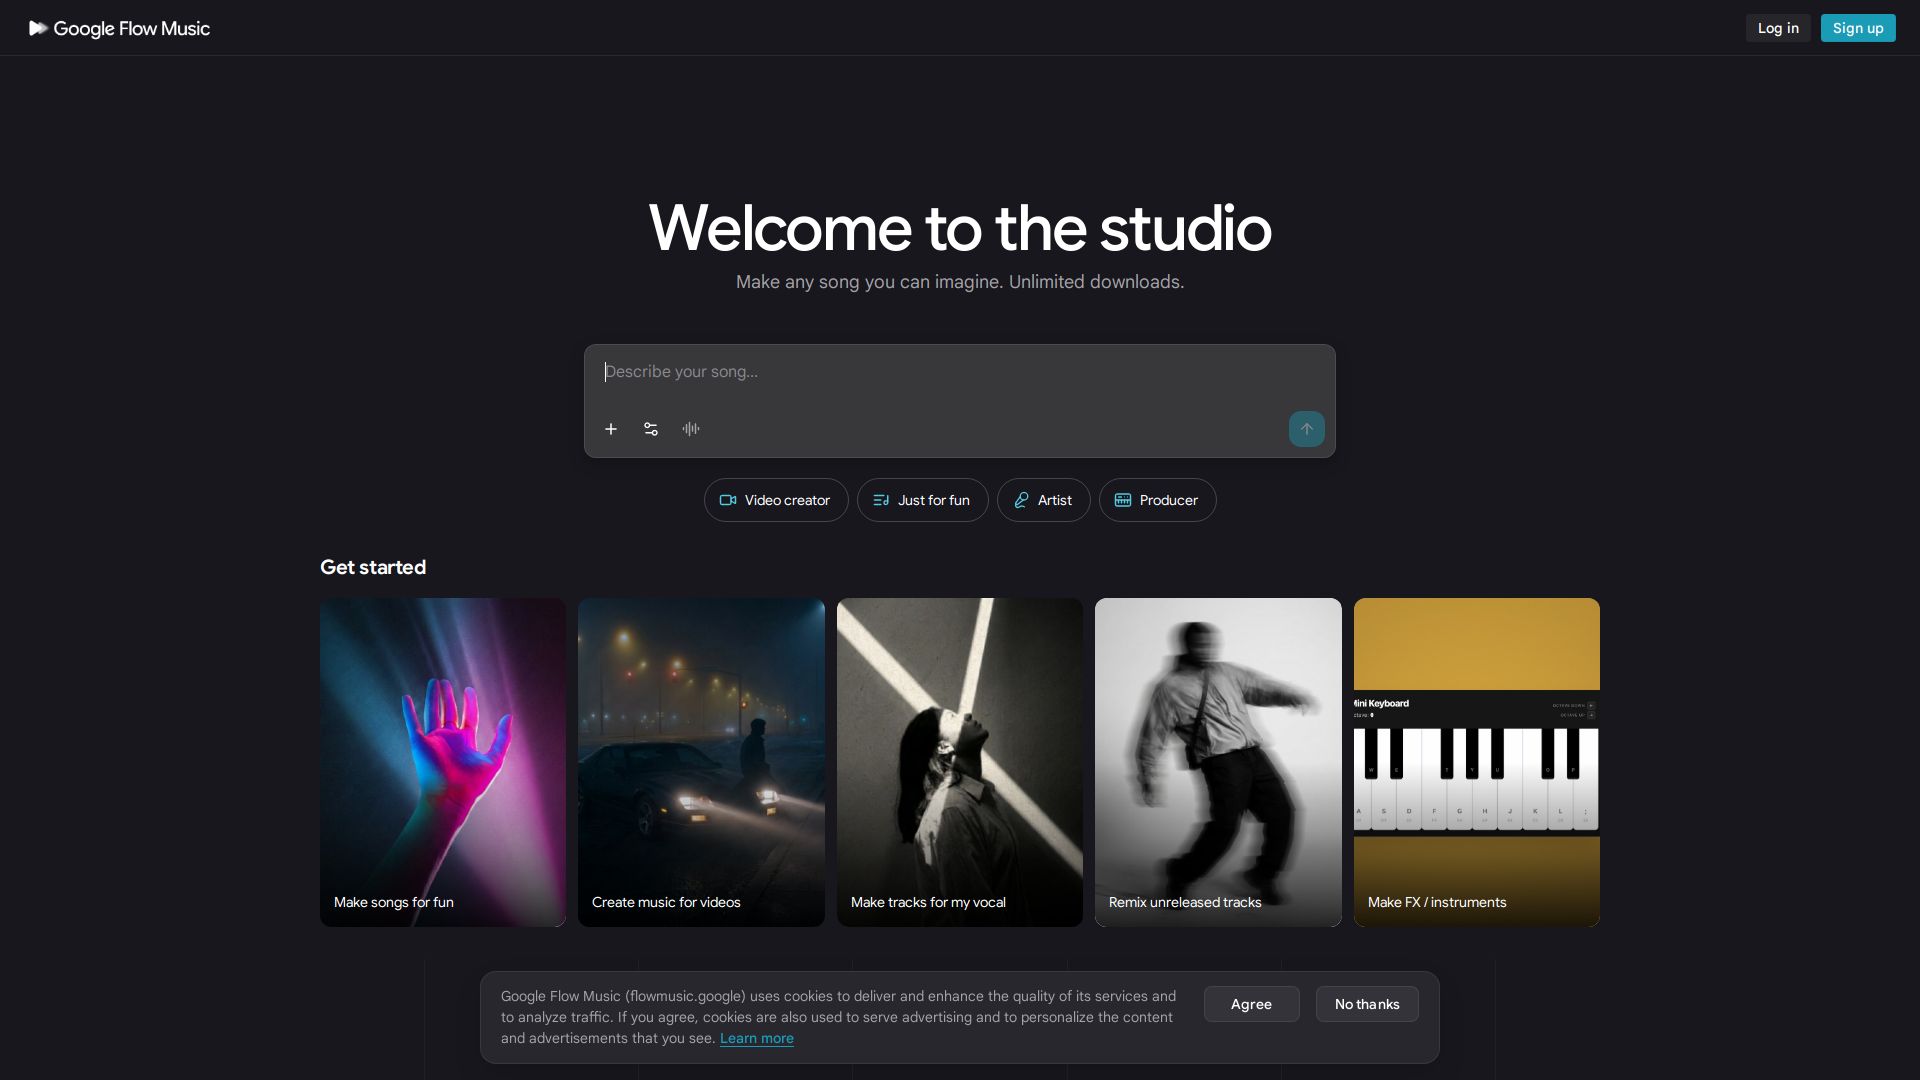
Task: Select the Just for fun chip
Action: 922,500
